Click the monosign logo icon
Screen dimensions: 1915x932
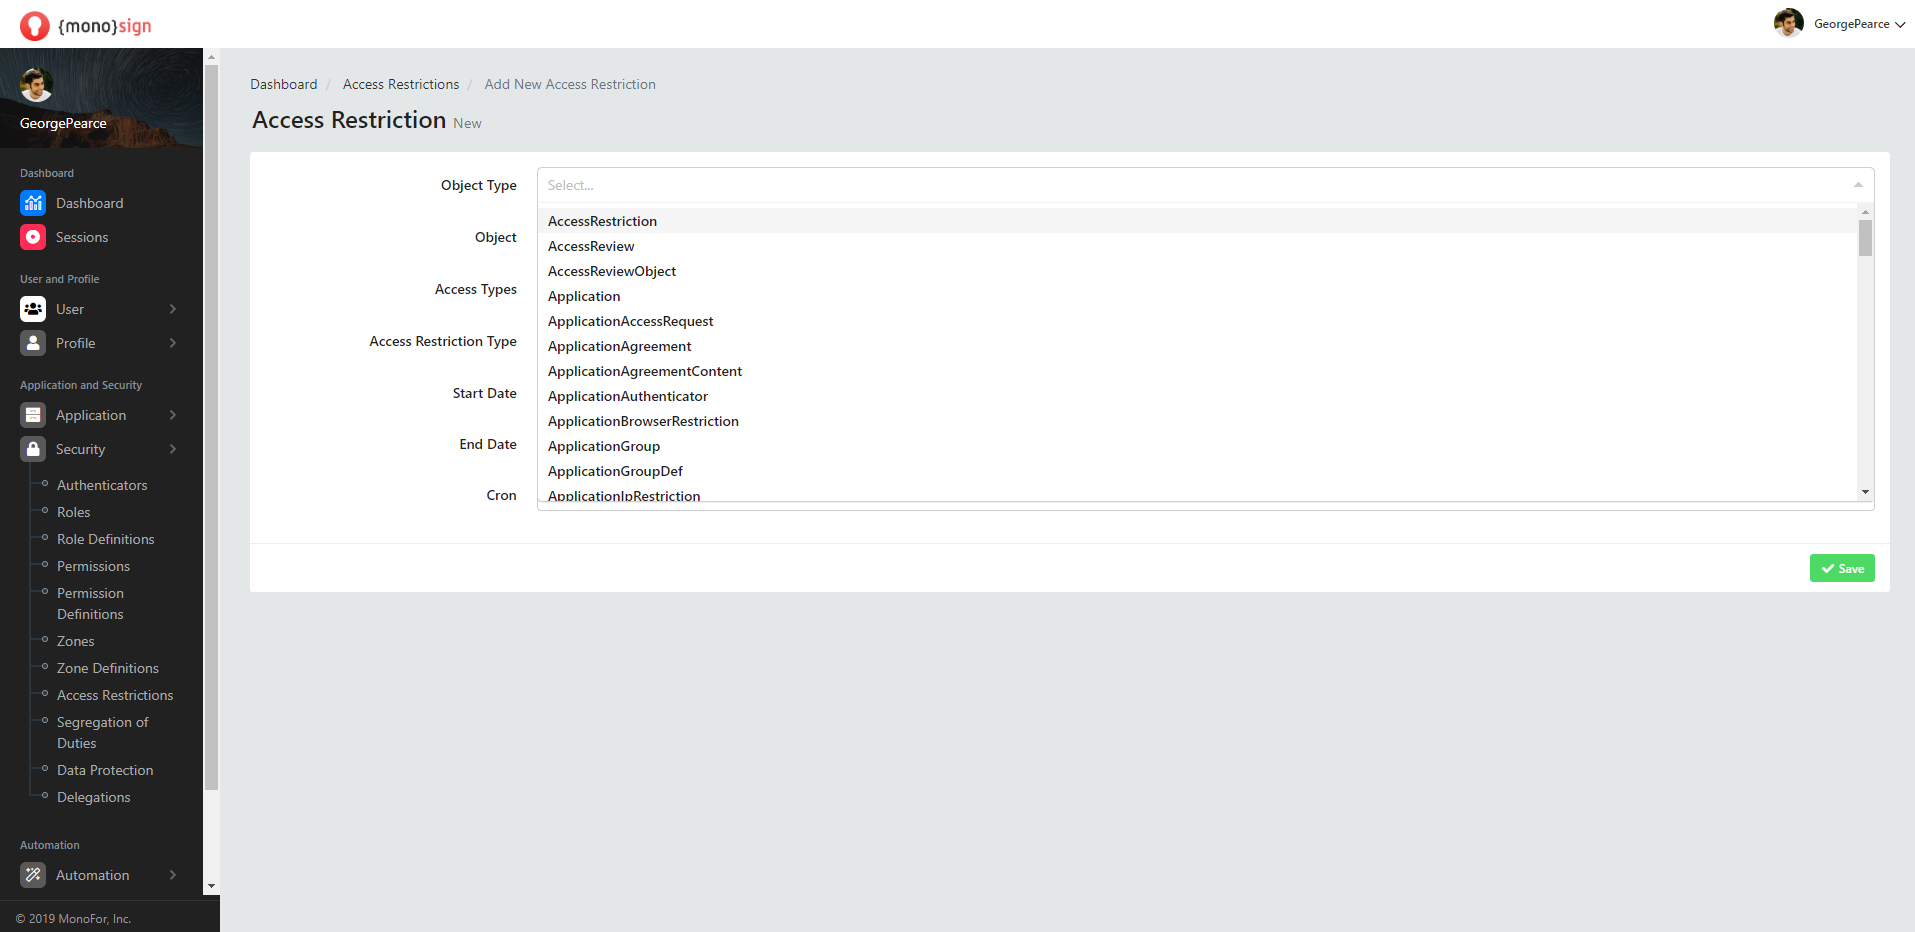pyautogui.click(x=35, y=25)
